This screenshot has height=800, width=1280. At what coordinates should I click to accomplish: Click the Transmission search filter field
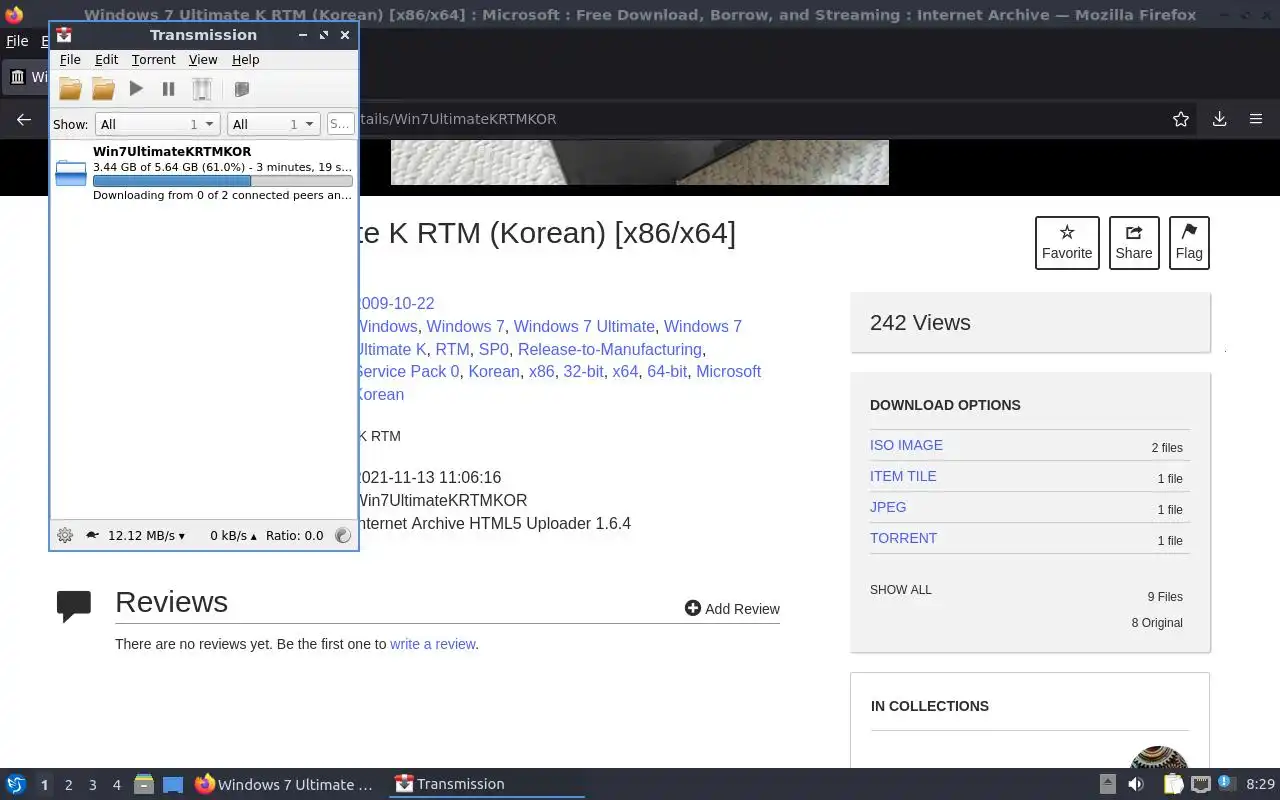pos(340,124)
